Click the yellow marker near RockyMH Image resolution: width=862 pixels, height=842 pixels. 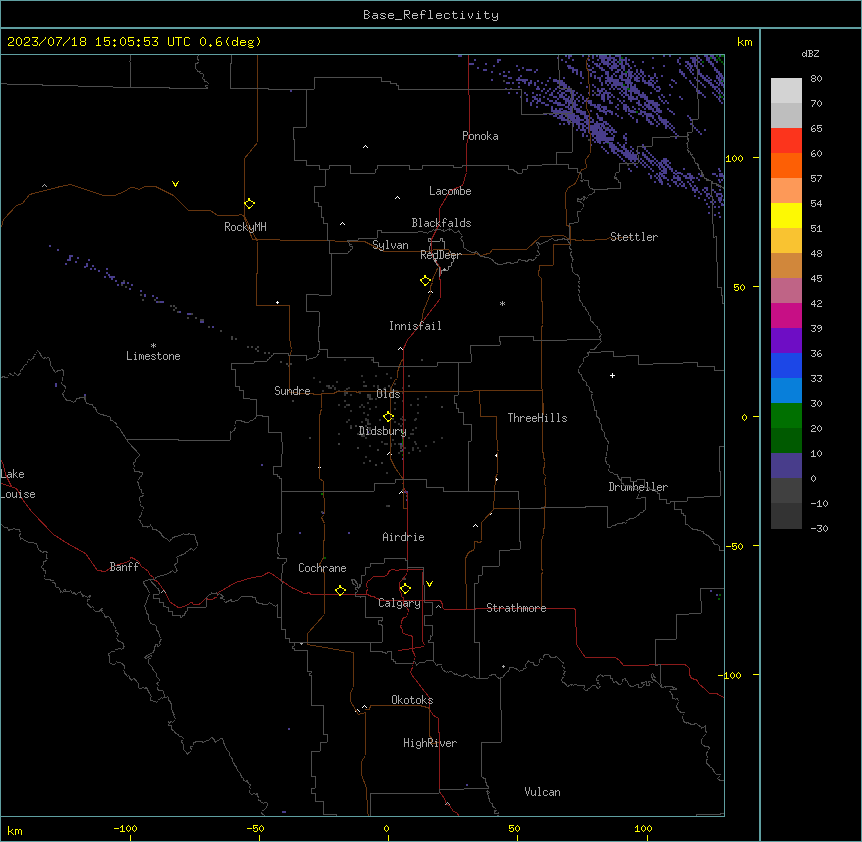250,204
